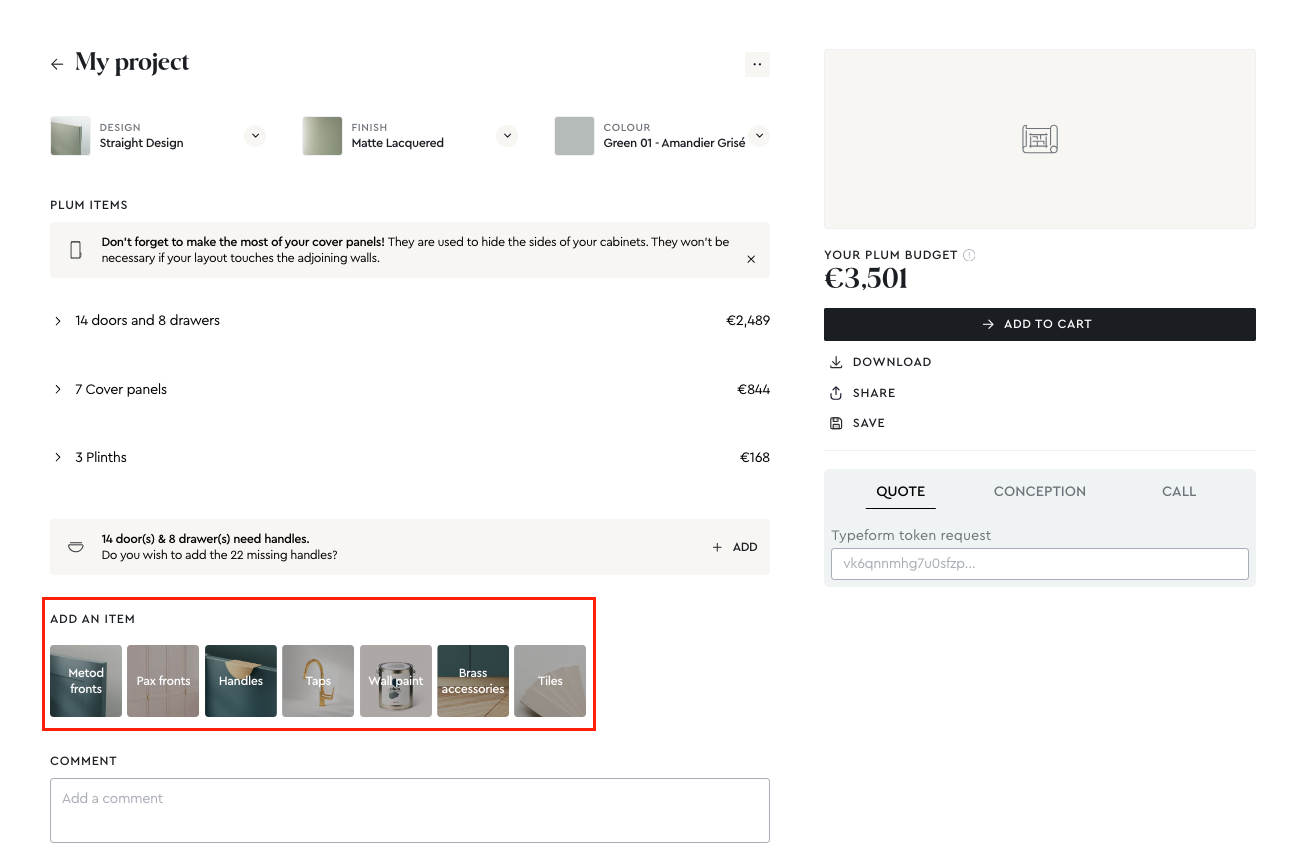Screen dimensions: 1291x853
Task: Select the Green 01 colour swatch
Action: (574, 136)
